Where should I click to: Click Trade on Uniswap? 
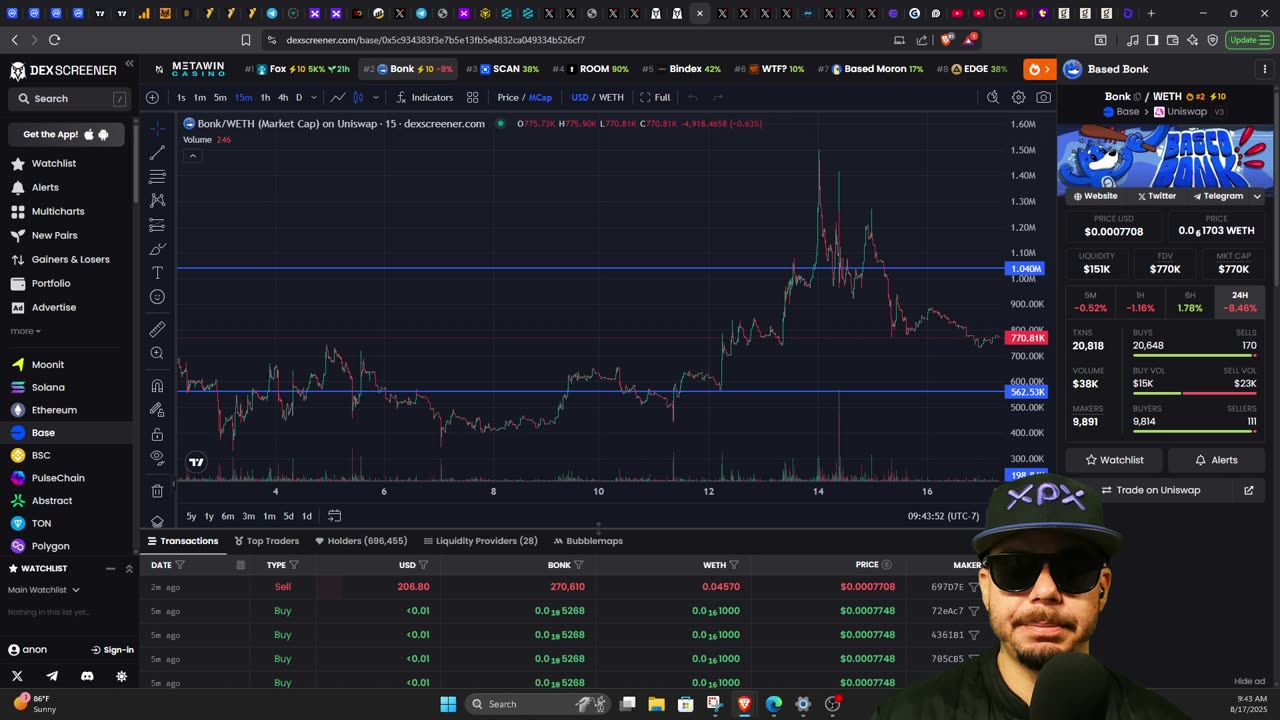1158,490
